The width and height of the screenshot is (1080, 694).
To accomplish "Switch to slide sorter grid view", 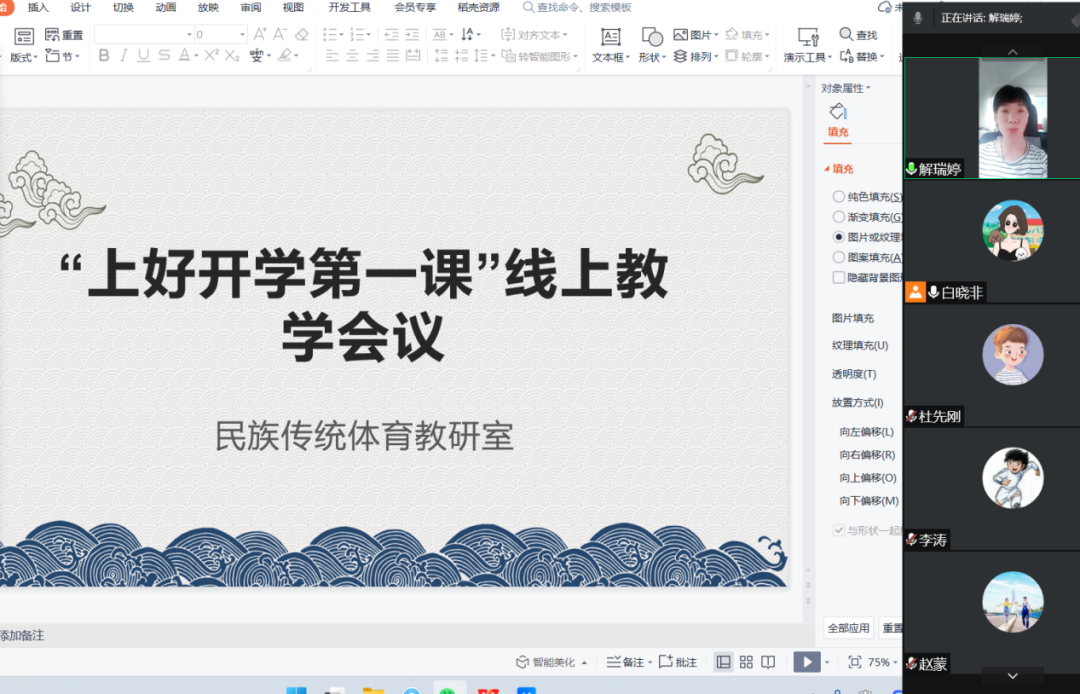I will tap(746, 662).
